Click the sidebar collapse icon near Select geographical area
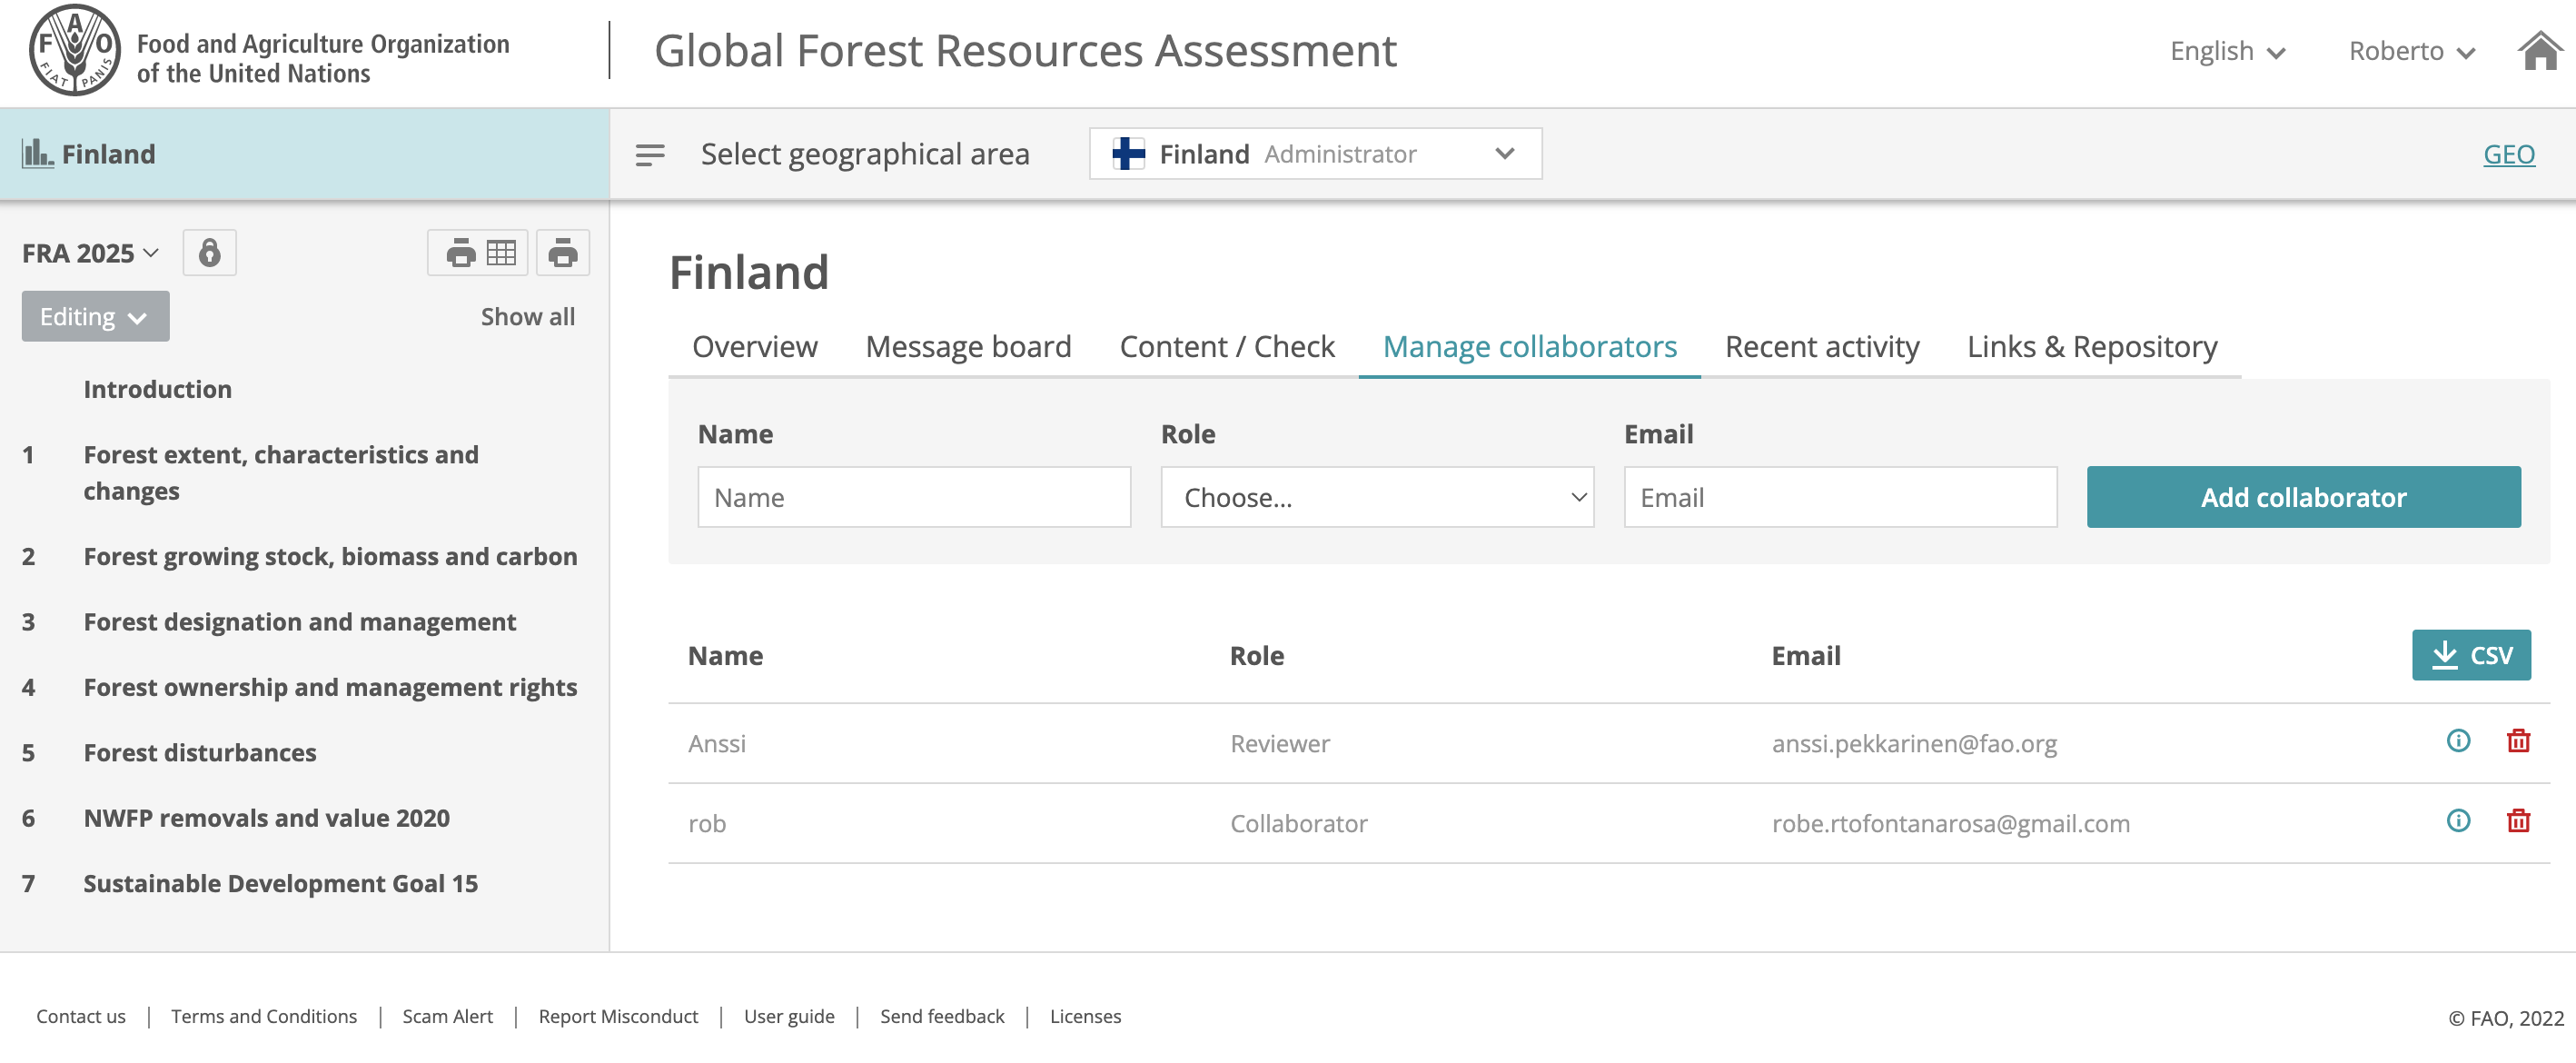This screenshot has width=2576, height=1063. (650, 154)
